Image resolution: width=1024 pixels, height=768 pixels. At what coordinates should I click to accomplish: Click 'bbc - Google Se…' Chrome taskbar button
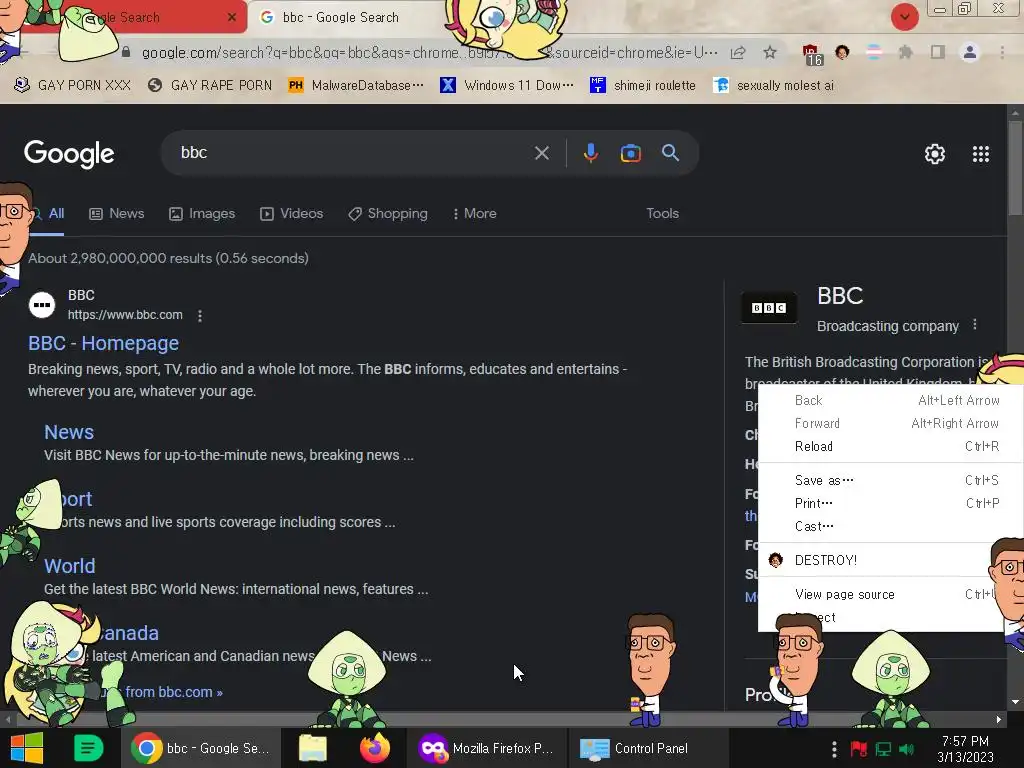point(200,748)
